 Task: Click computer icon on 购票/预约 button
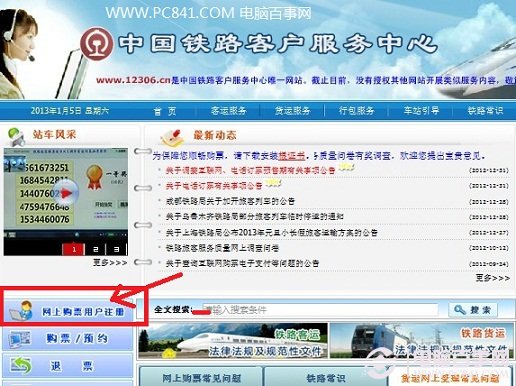20,339
